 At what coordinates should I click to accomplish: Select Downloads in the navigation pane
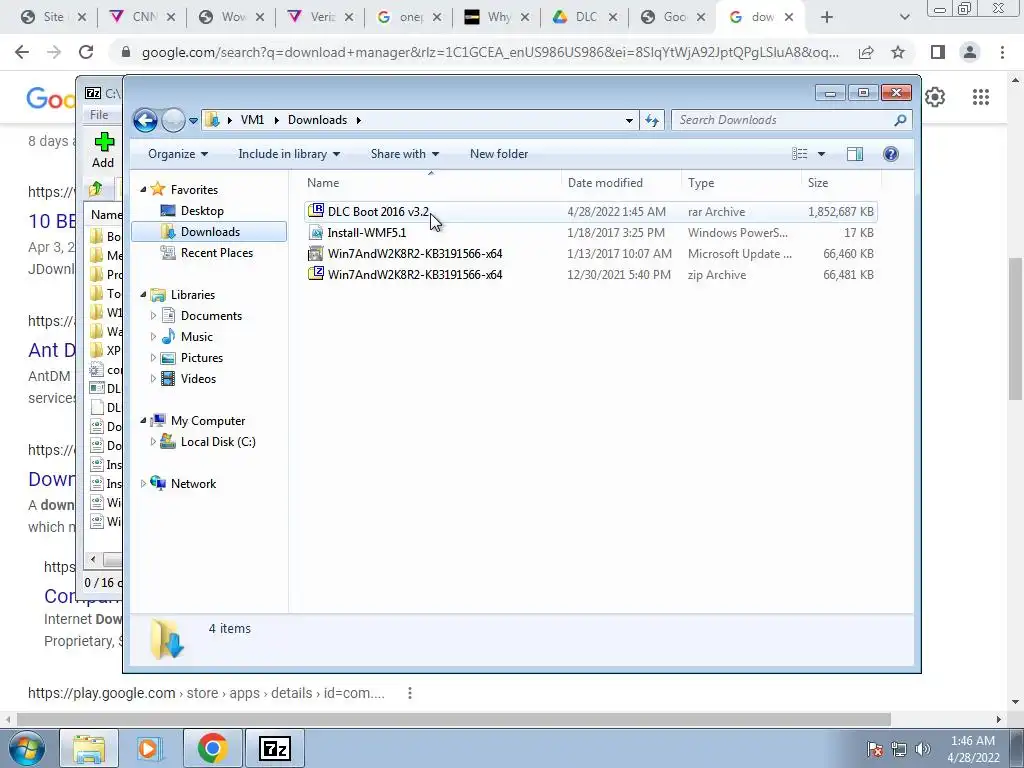click(209, 232)
